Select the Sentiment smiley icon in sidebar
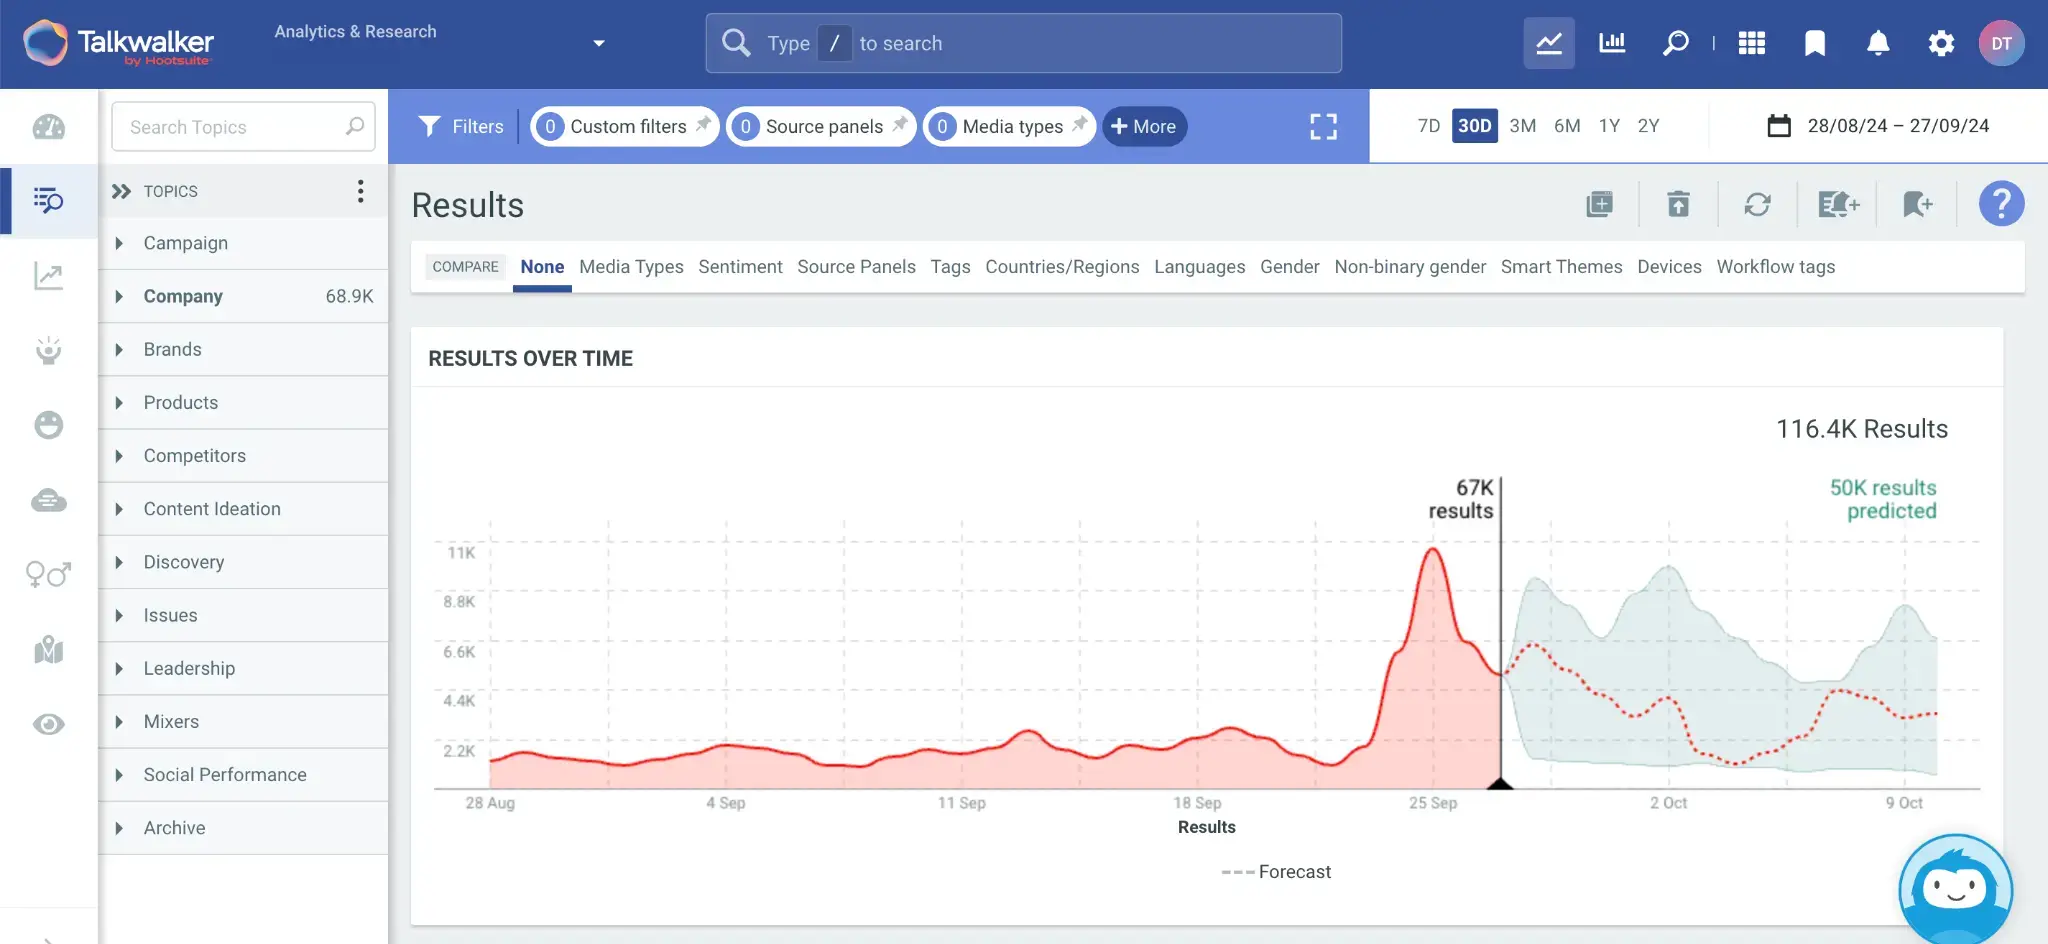The height and width of the screenshot is (944, 2048). tap(49, 425)
